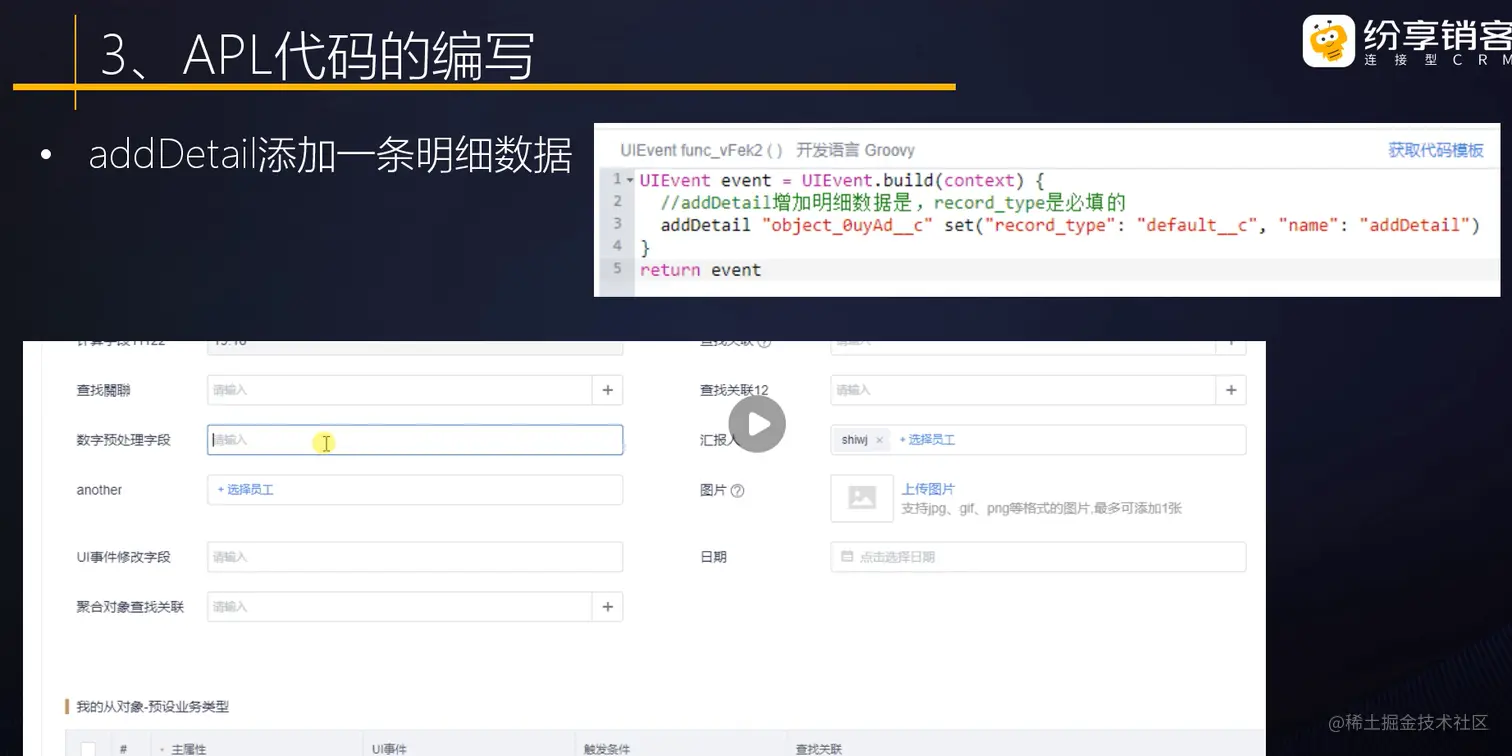Viewport: 1512px width, 756px height.
Task: Click the UI事件修改字段 input field
Action: [415, 557]
